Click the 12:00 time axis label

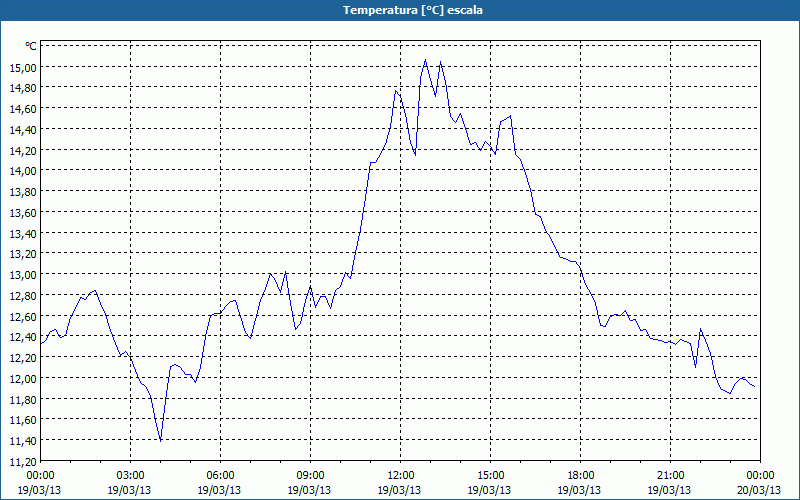401,476
